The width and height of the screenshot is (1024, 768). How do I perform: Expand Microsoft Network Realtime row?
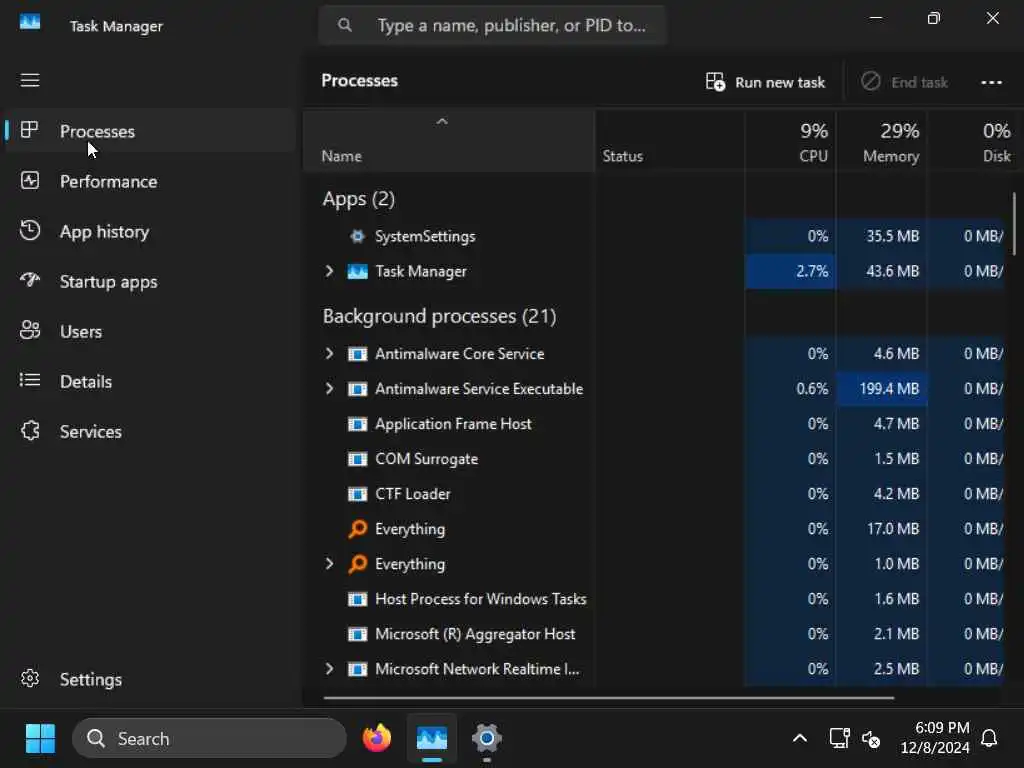pos(329,669)
